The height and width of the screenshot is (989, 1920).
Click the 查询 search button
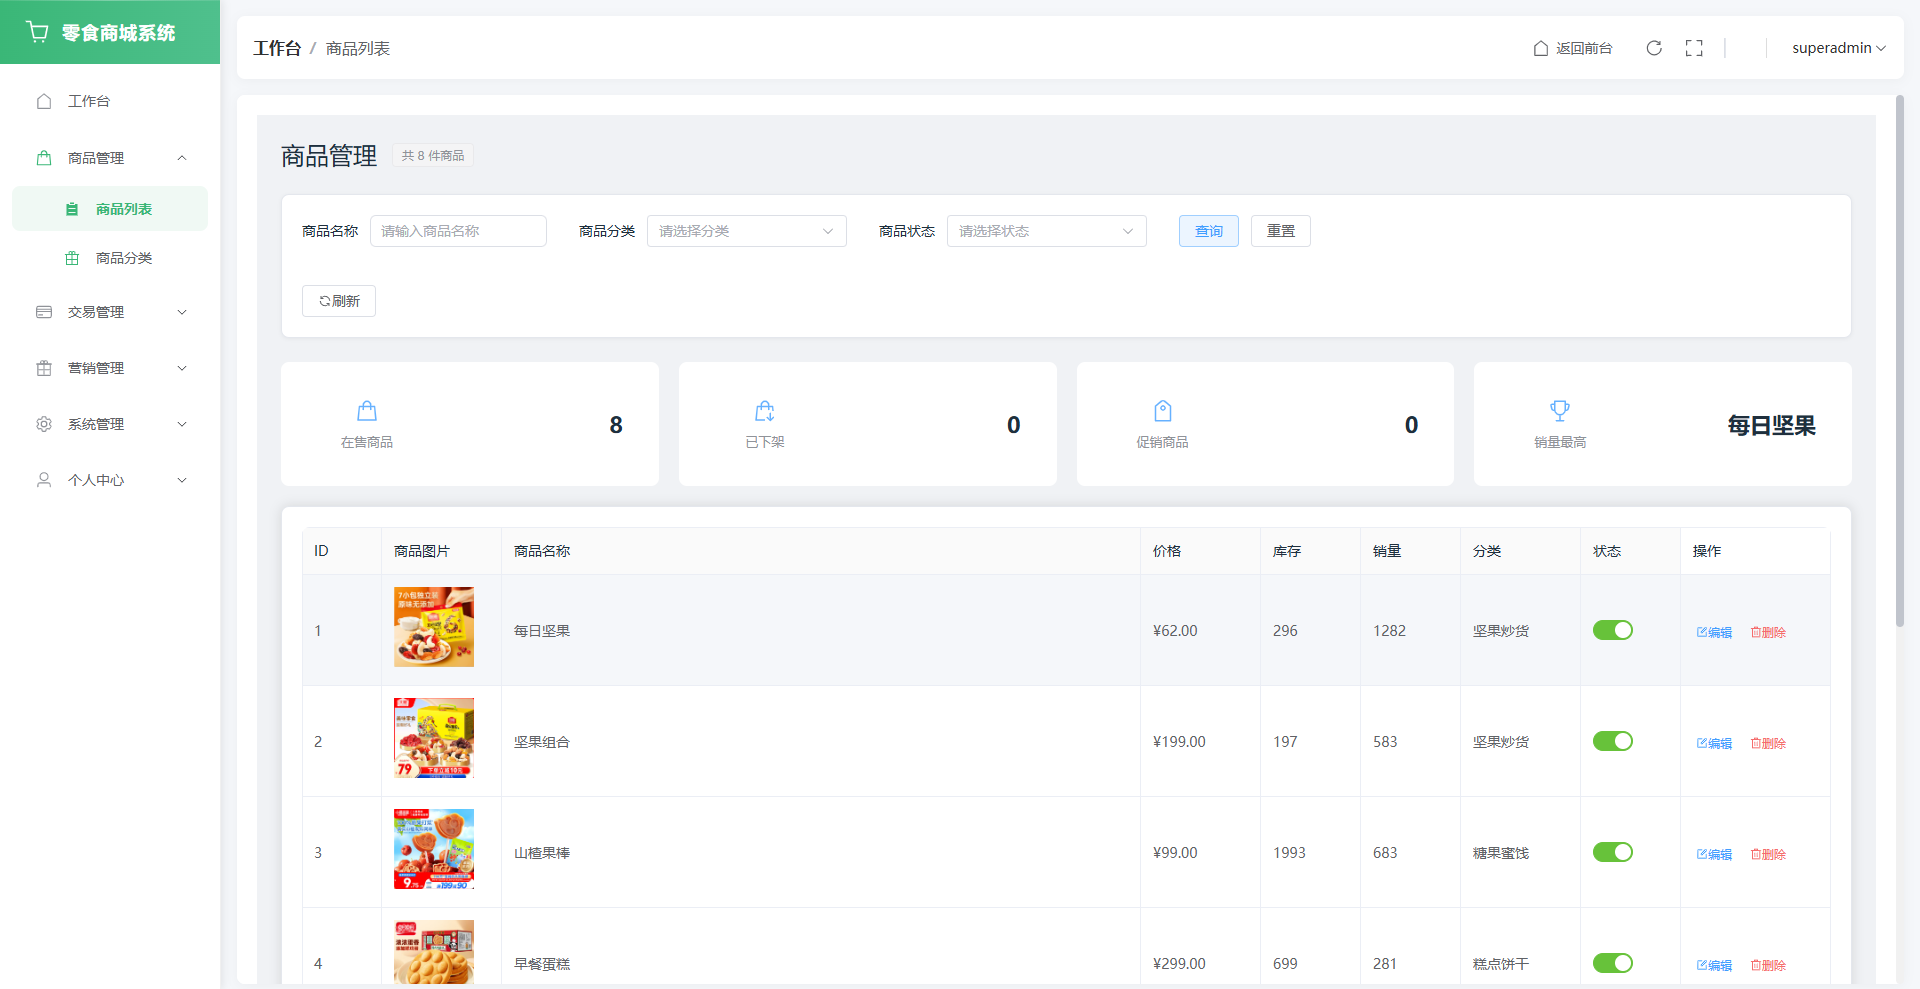click(1208, 231)
